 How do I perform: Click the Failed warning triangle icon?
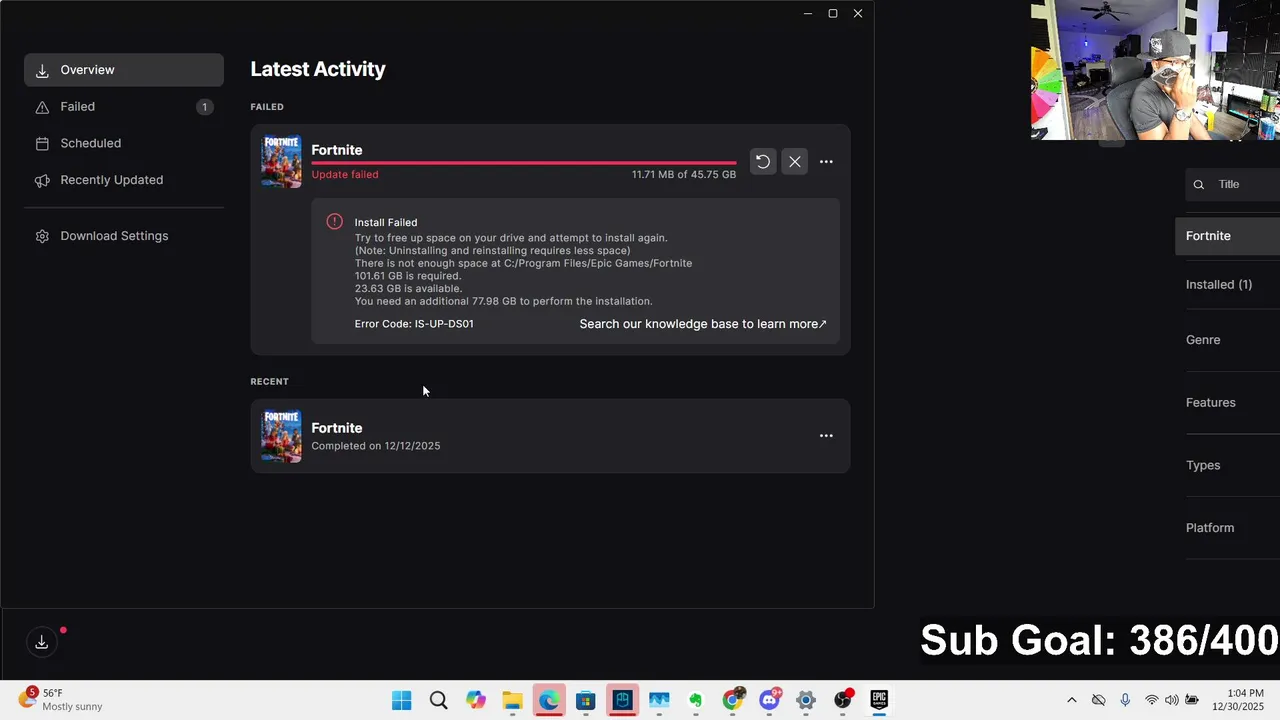[x=42, y=107]
